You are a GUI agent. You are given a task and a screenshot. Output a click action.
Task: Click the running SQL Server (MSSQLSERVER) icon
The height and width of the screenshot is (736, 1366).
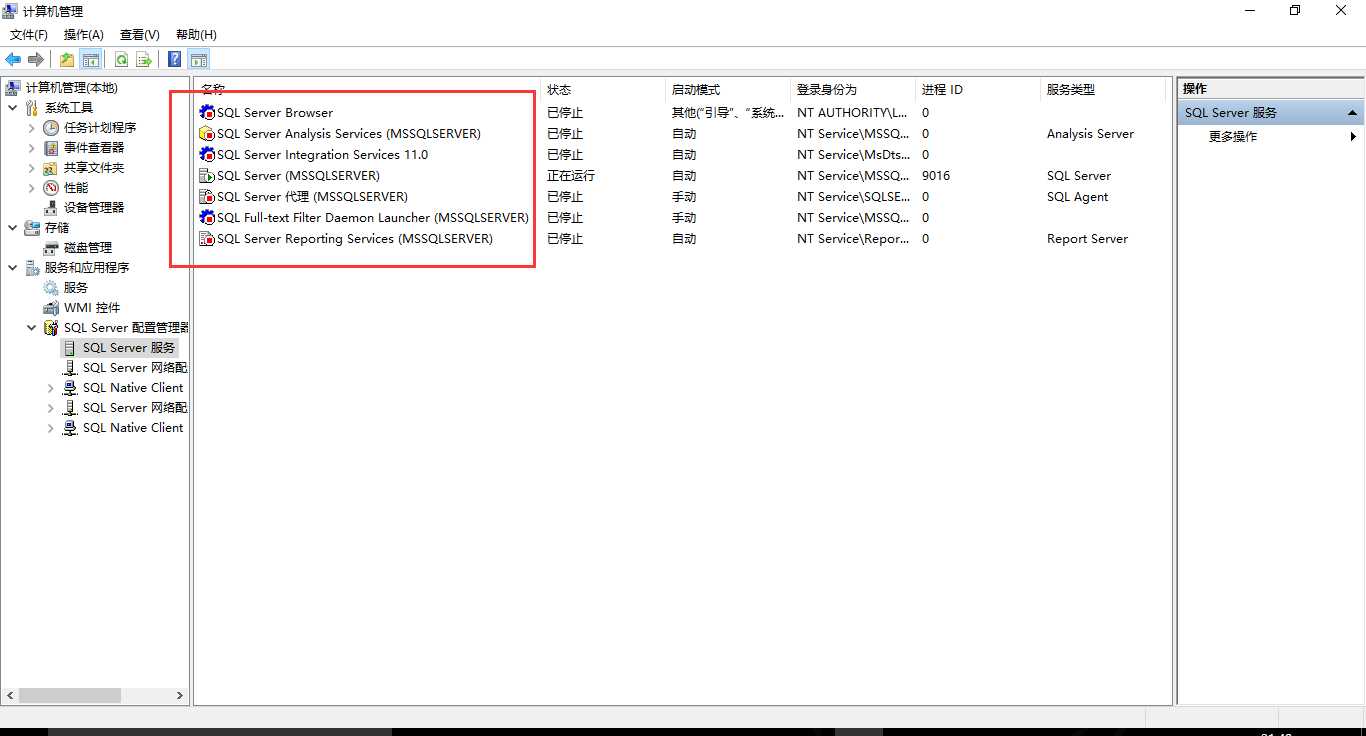coord(207,176)
